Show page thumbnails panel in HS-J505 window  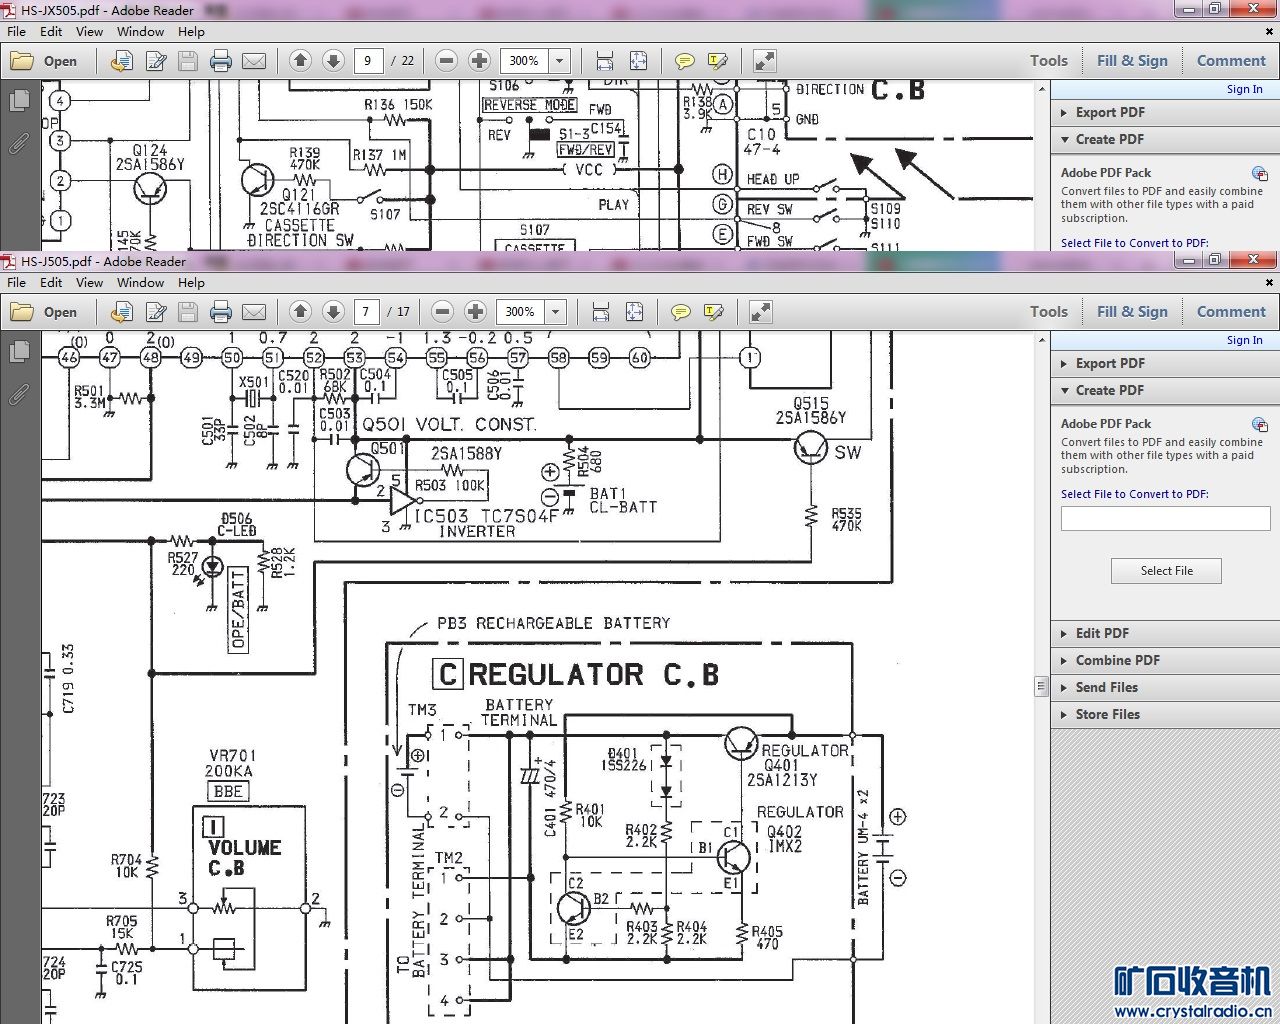[19, 352]
